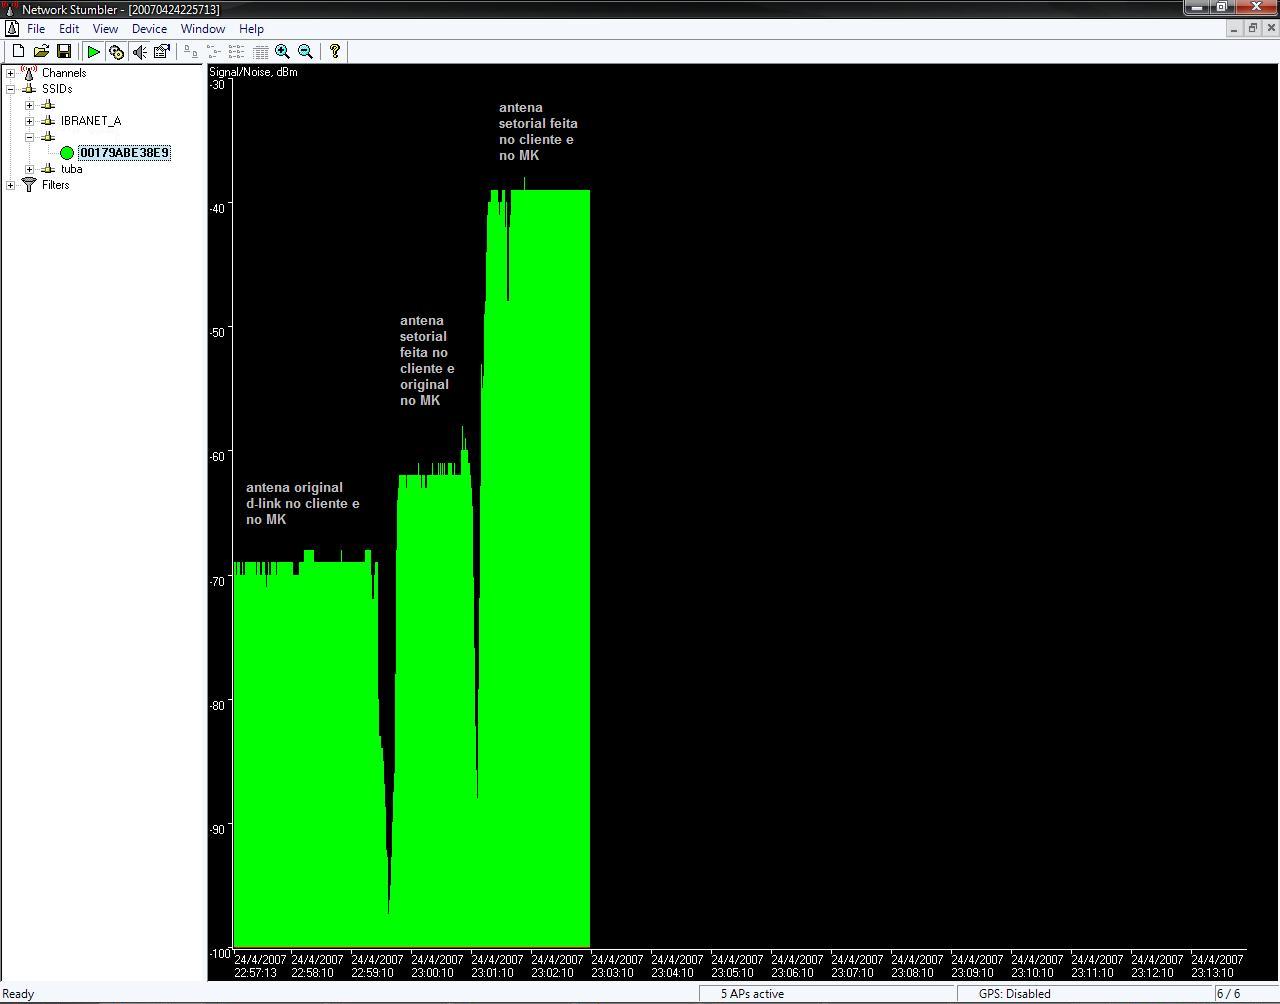Viewport: 1280px width, 1004px height.
Task: Click the yellow question mark Help icon
Action: [x=335, y=51]
